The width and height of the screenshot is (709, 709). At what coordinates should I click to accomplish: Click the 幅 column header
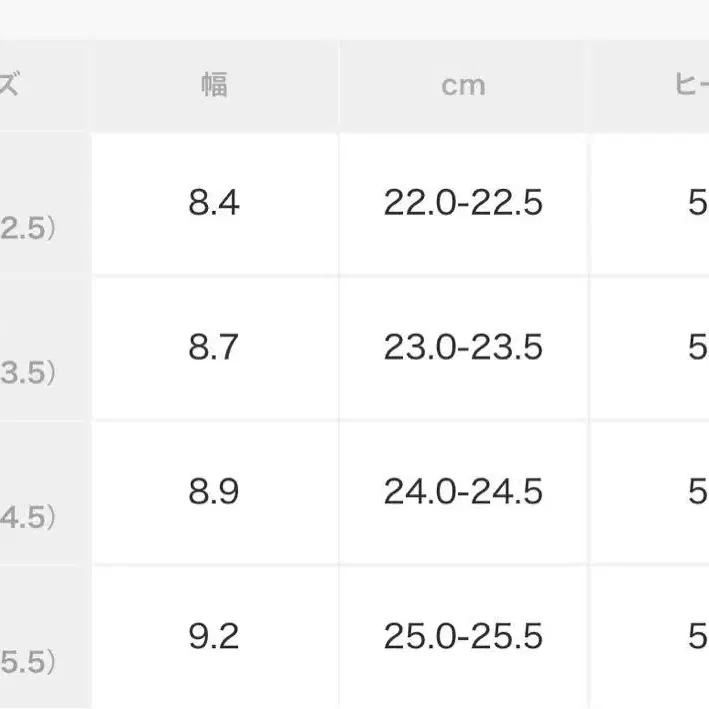coord(214,86)
